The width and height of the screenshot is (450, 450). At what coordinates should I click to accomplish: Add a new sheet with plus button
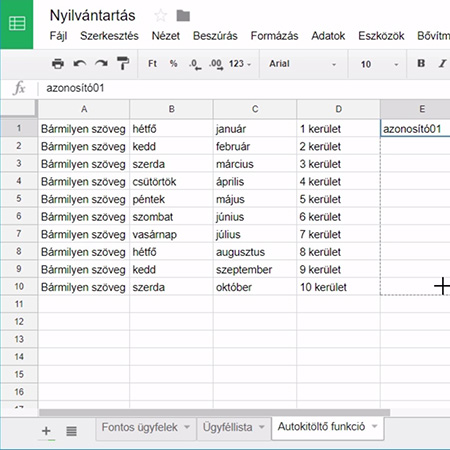(46, 431)
